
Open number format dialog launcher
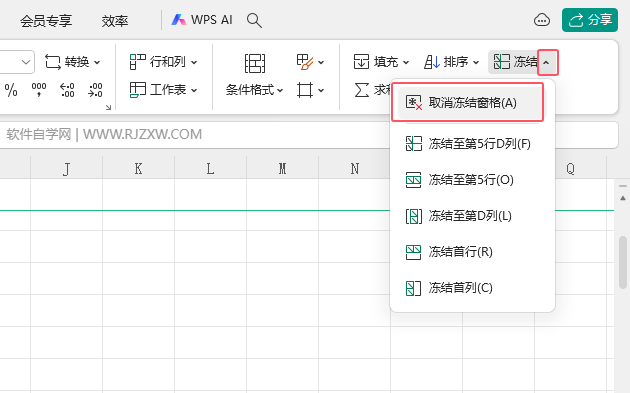tap(108, 107)
